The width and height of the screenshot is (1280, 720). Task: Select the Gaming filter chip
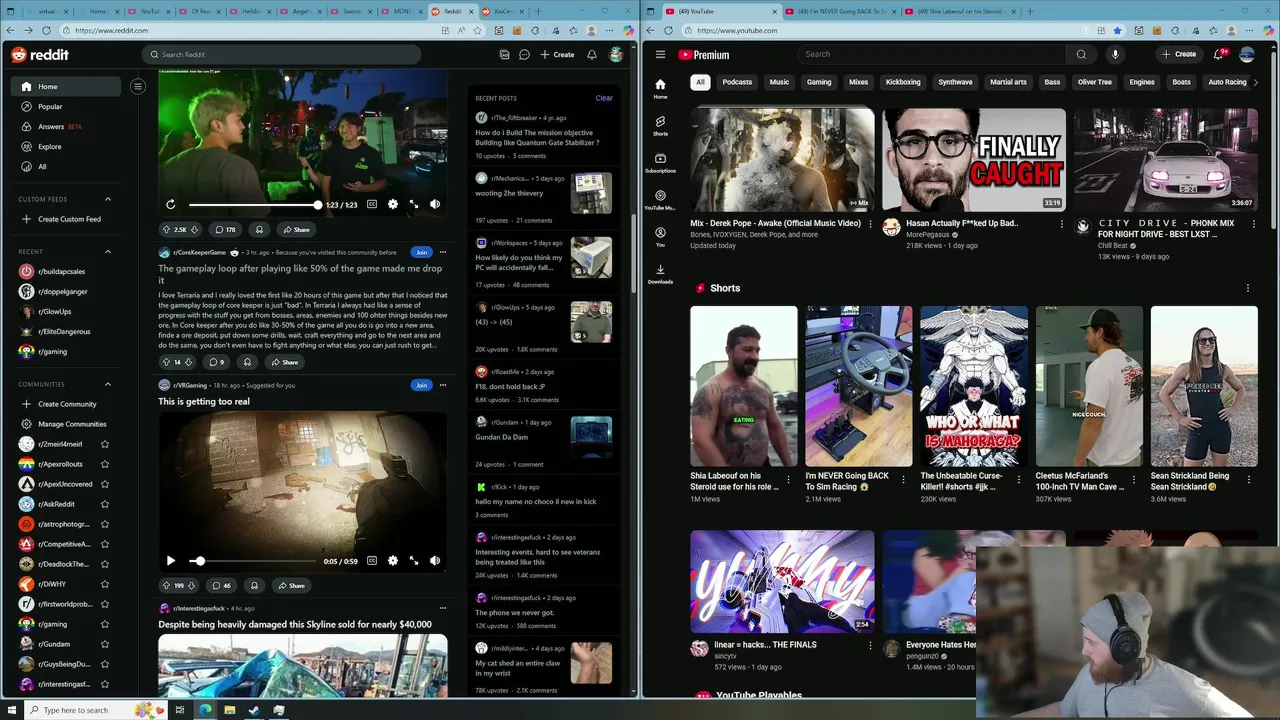click(x=819, y=82)
